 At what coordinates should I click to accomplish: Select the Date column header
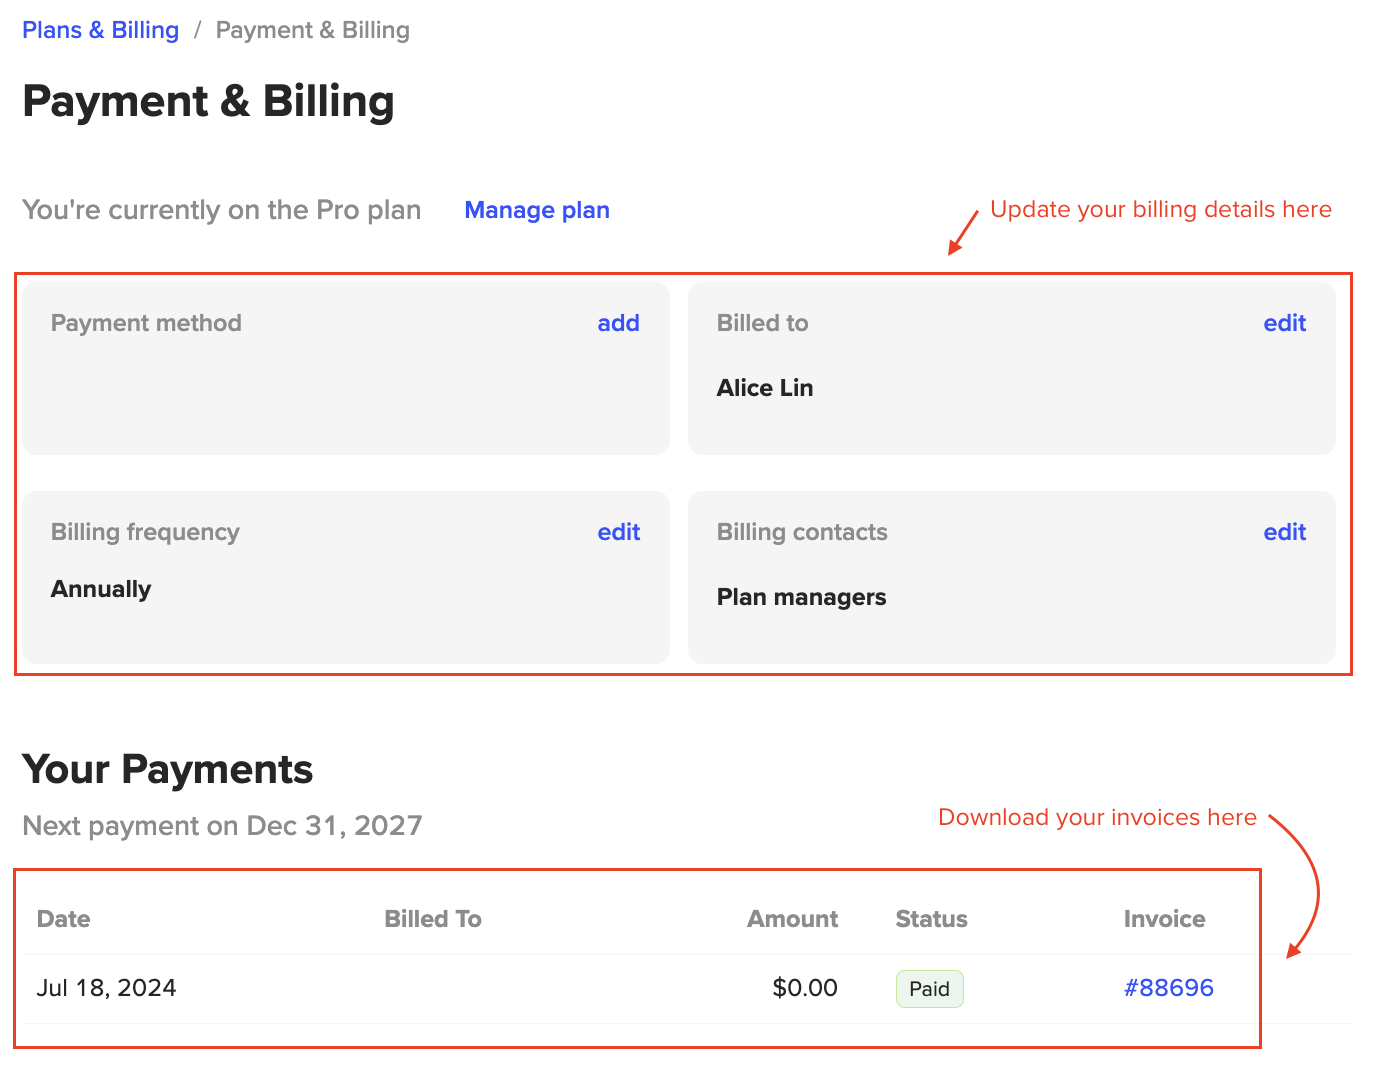[x=64, y=919]
